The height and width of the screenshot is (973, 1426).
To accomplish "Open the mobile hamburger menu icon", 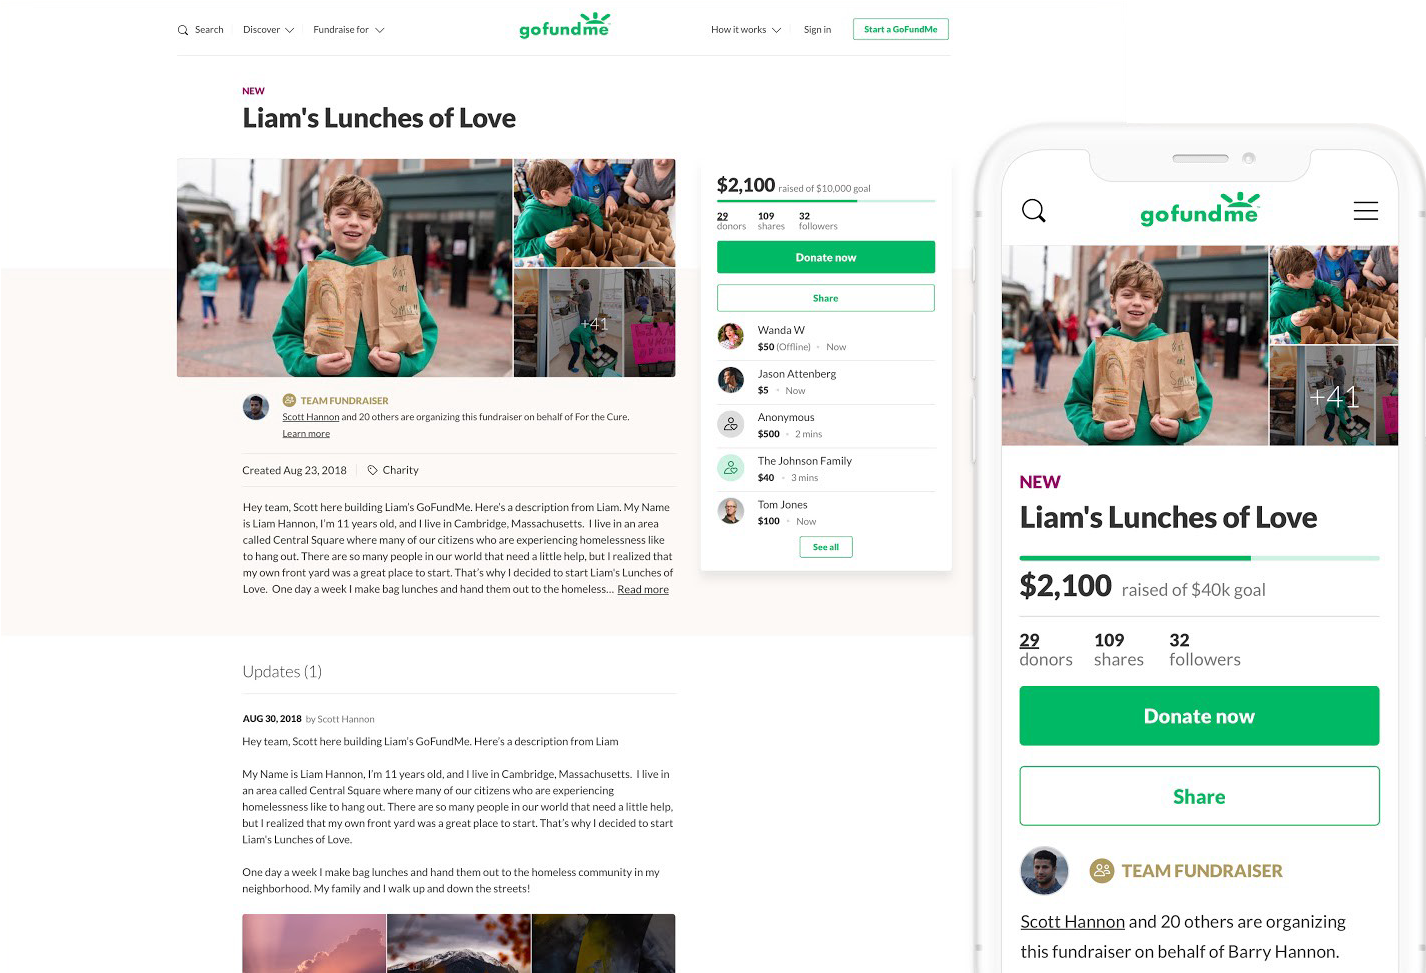I will [x=1366, y=211].
